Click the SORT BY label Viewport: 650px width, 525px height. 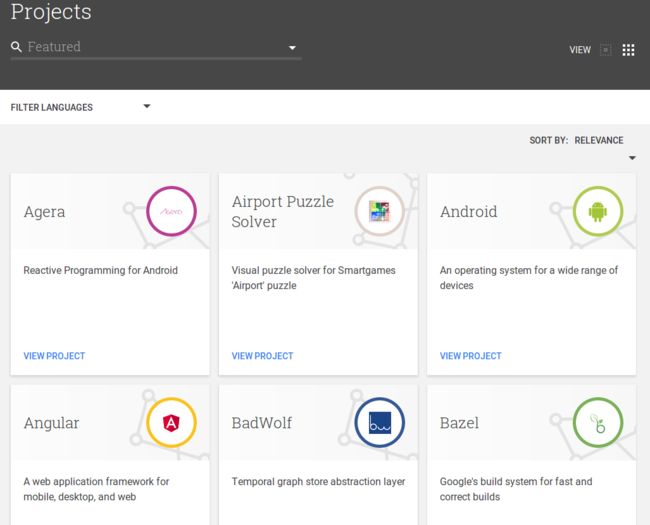click(x=548, y=141)
